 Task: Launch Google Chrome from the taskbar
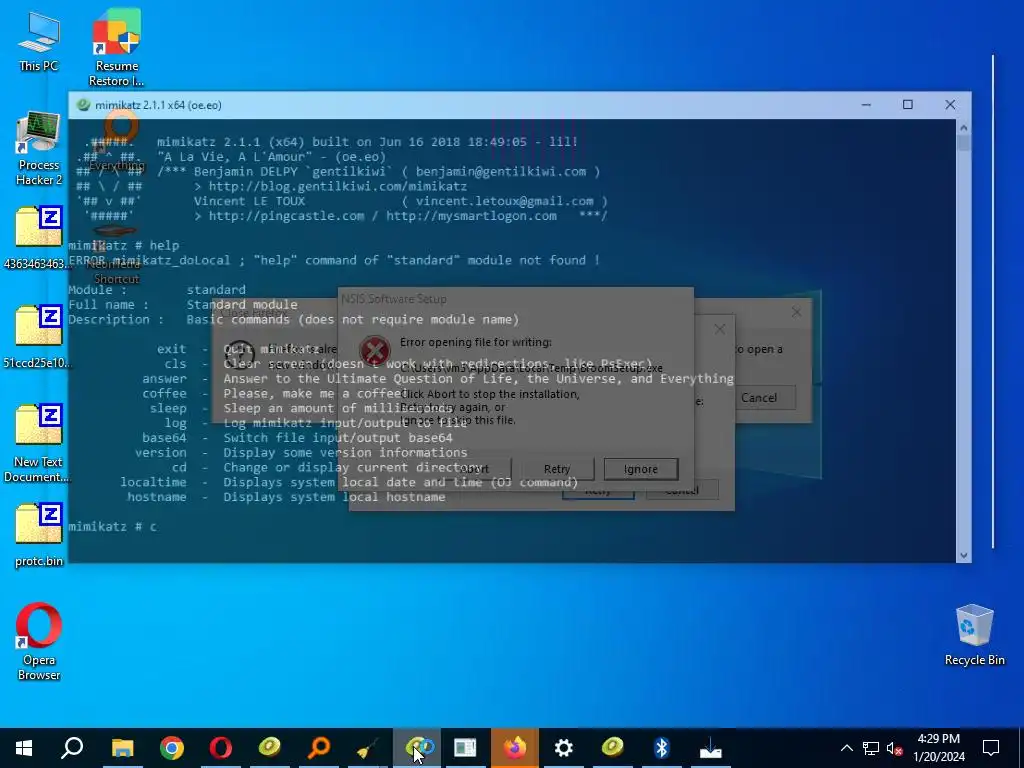coord(172,748)
